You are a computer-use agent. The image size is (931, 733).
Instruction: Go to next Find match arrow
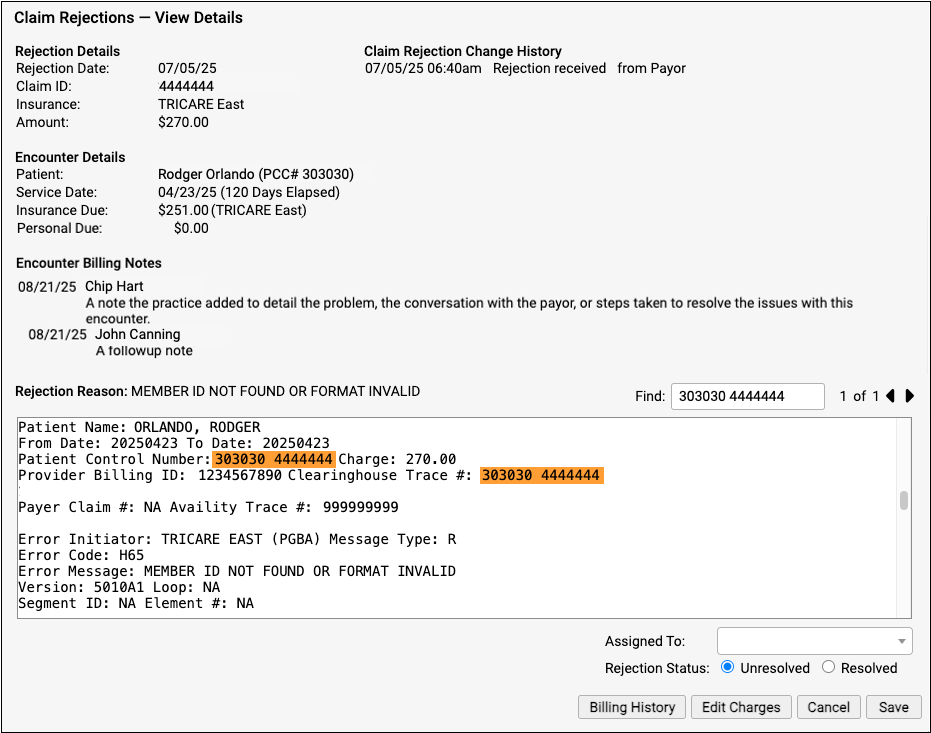[x=910, y=396]
